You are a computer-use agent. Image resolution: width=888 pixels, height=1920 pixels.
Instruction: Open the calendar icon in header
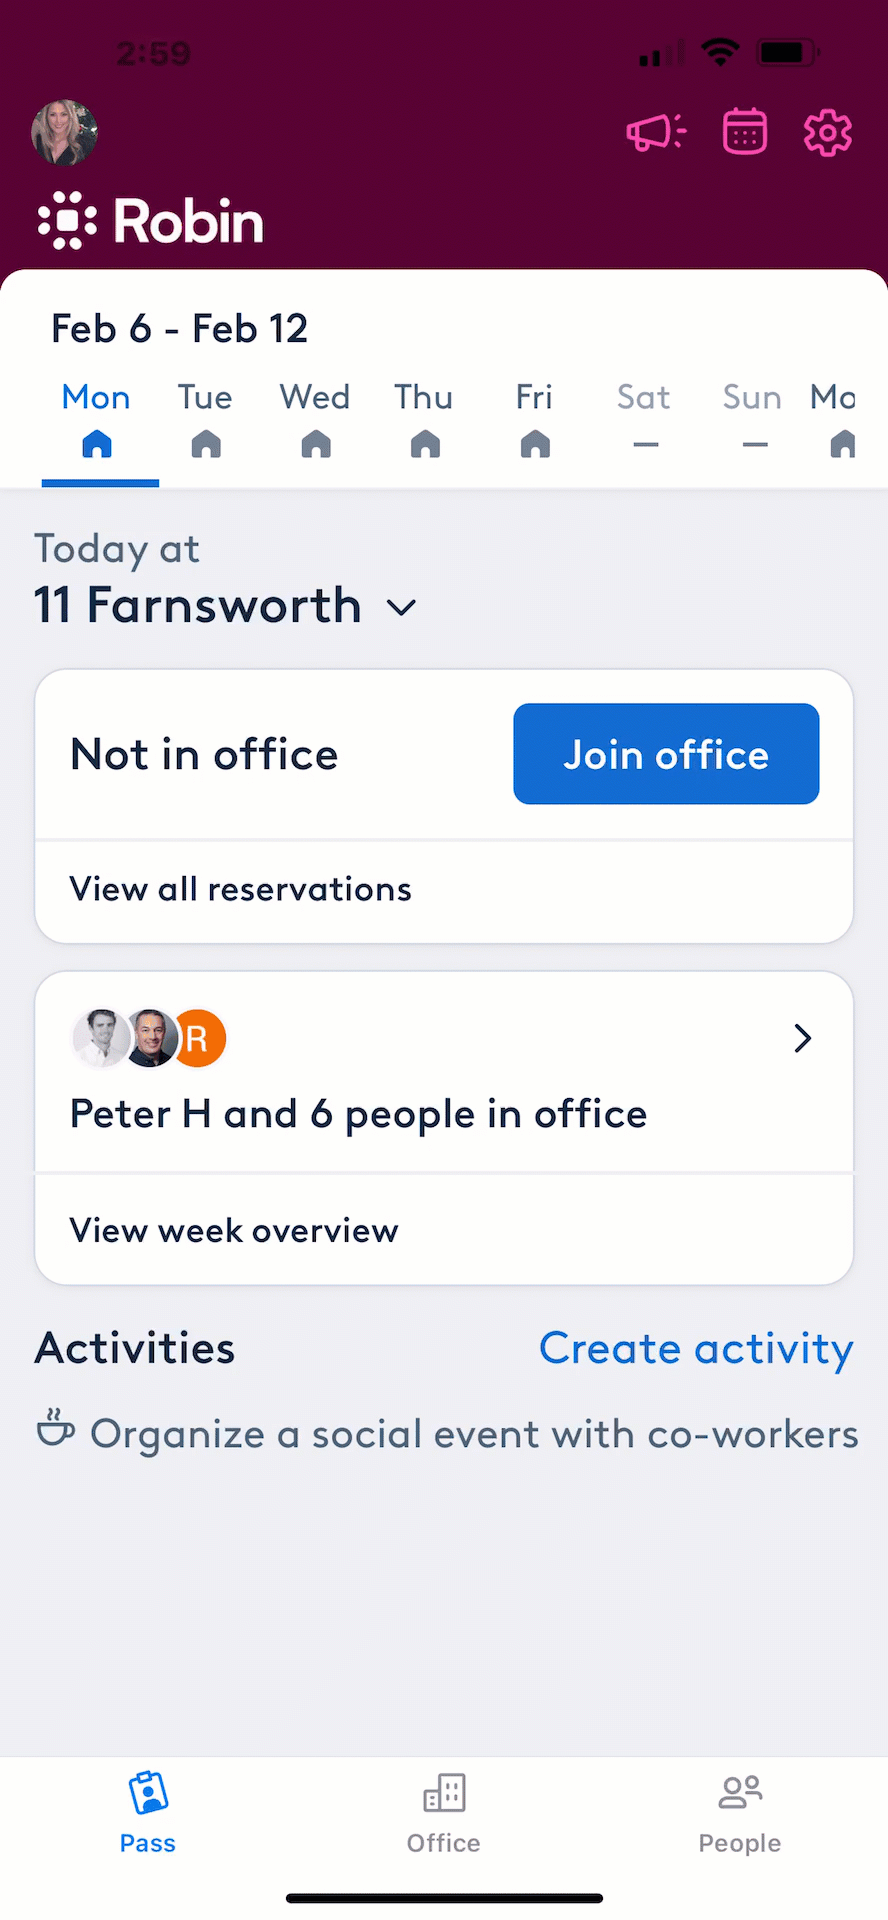745,132
